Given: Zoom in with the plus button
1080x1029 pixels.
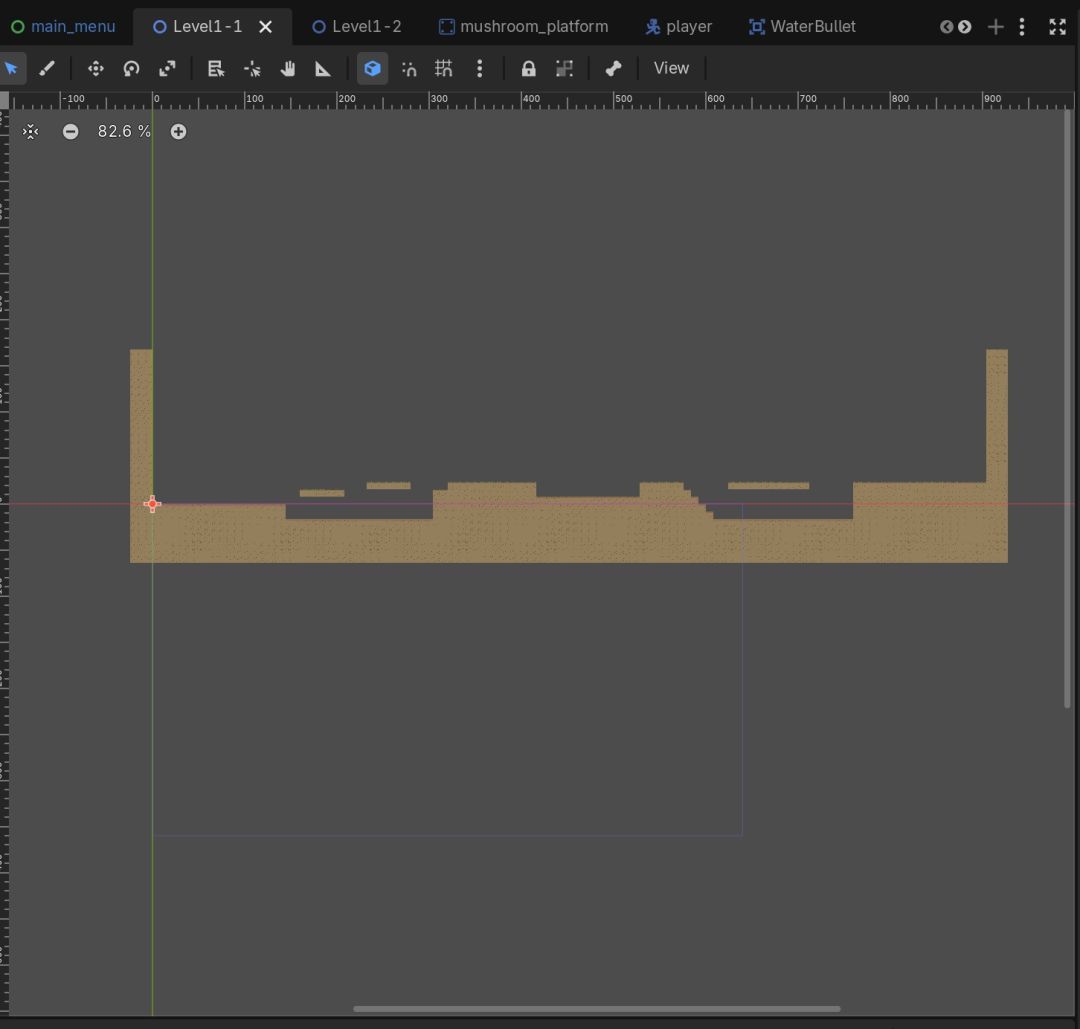Looking at the screenshot, I should click(178, 132).
